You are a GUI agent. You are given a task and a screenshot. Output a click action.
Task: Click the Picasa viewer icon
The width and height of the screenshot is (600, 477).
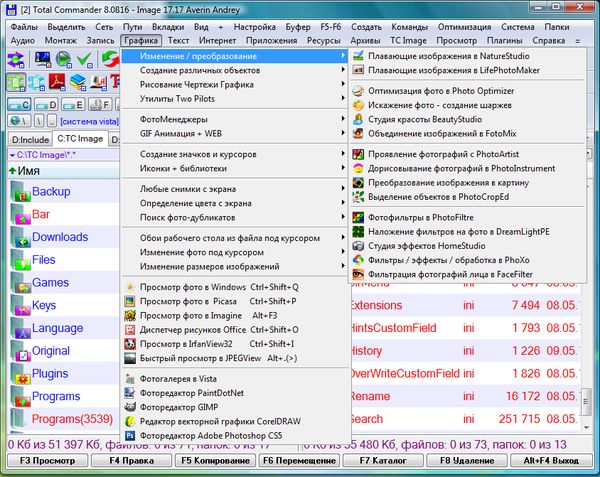[130, 301]
